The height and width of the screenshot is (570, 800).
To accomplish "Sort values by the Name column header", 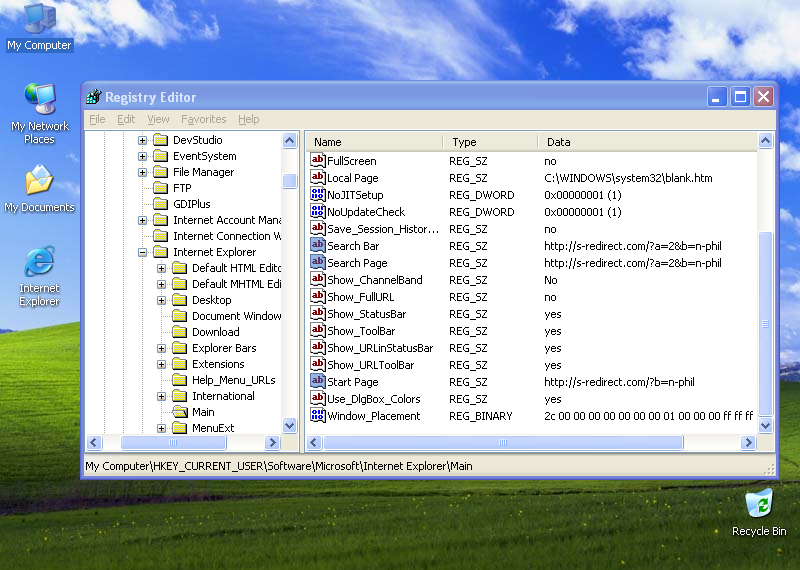I will (374, 142).
